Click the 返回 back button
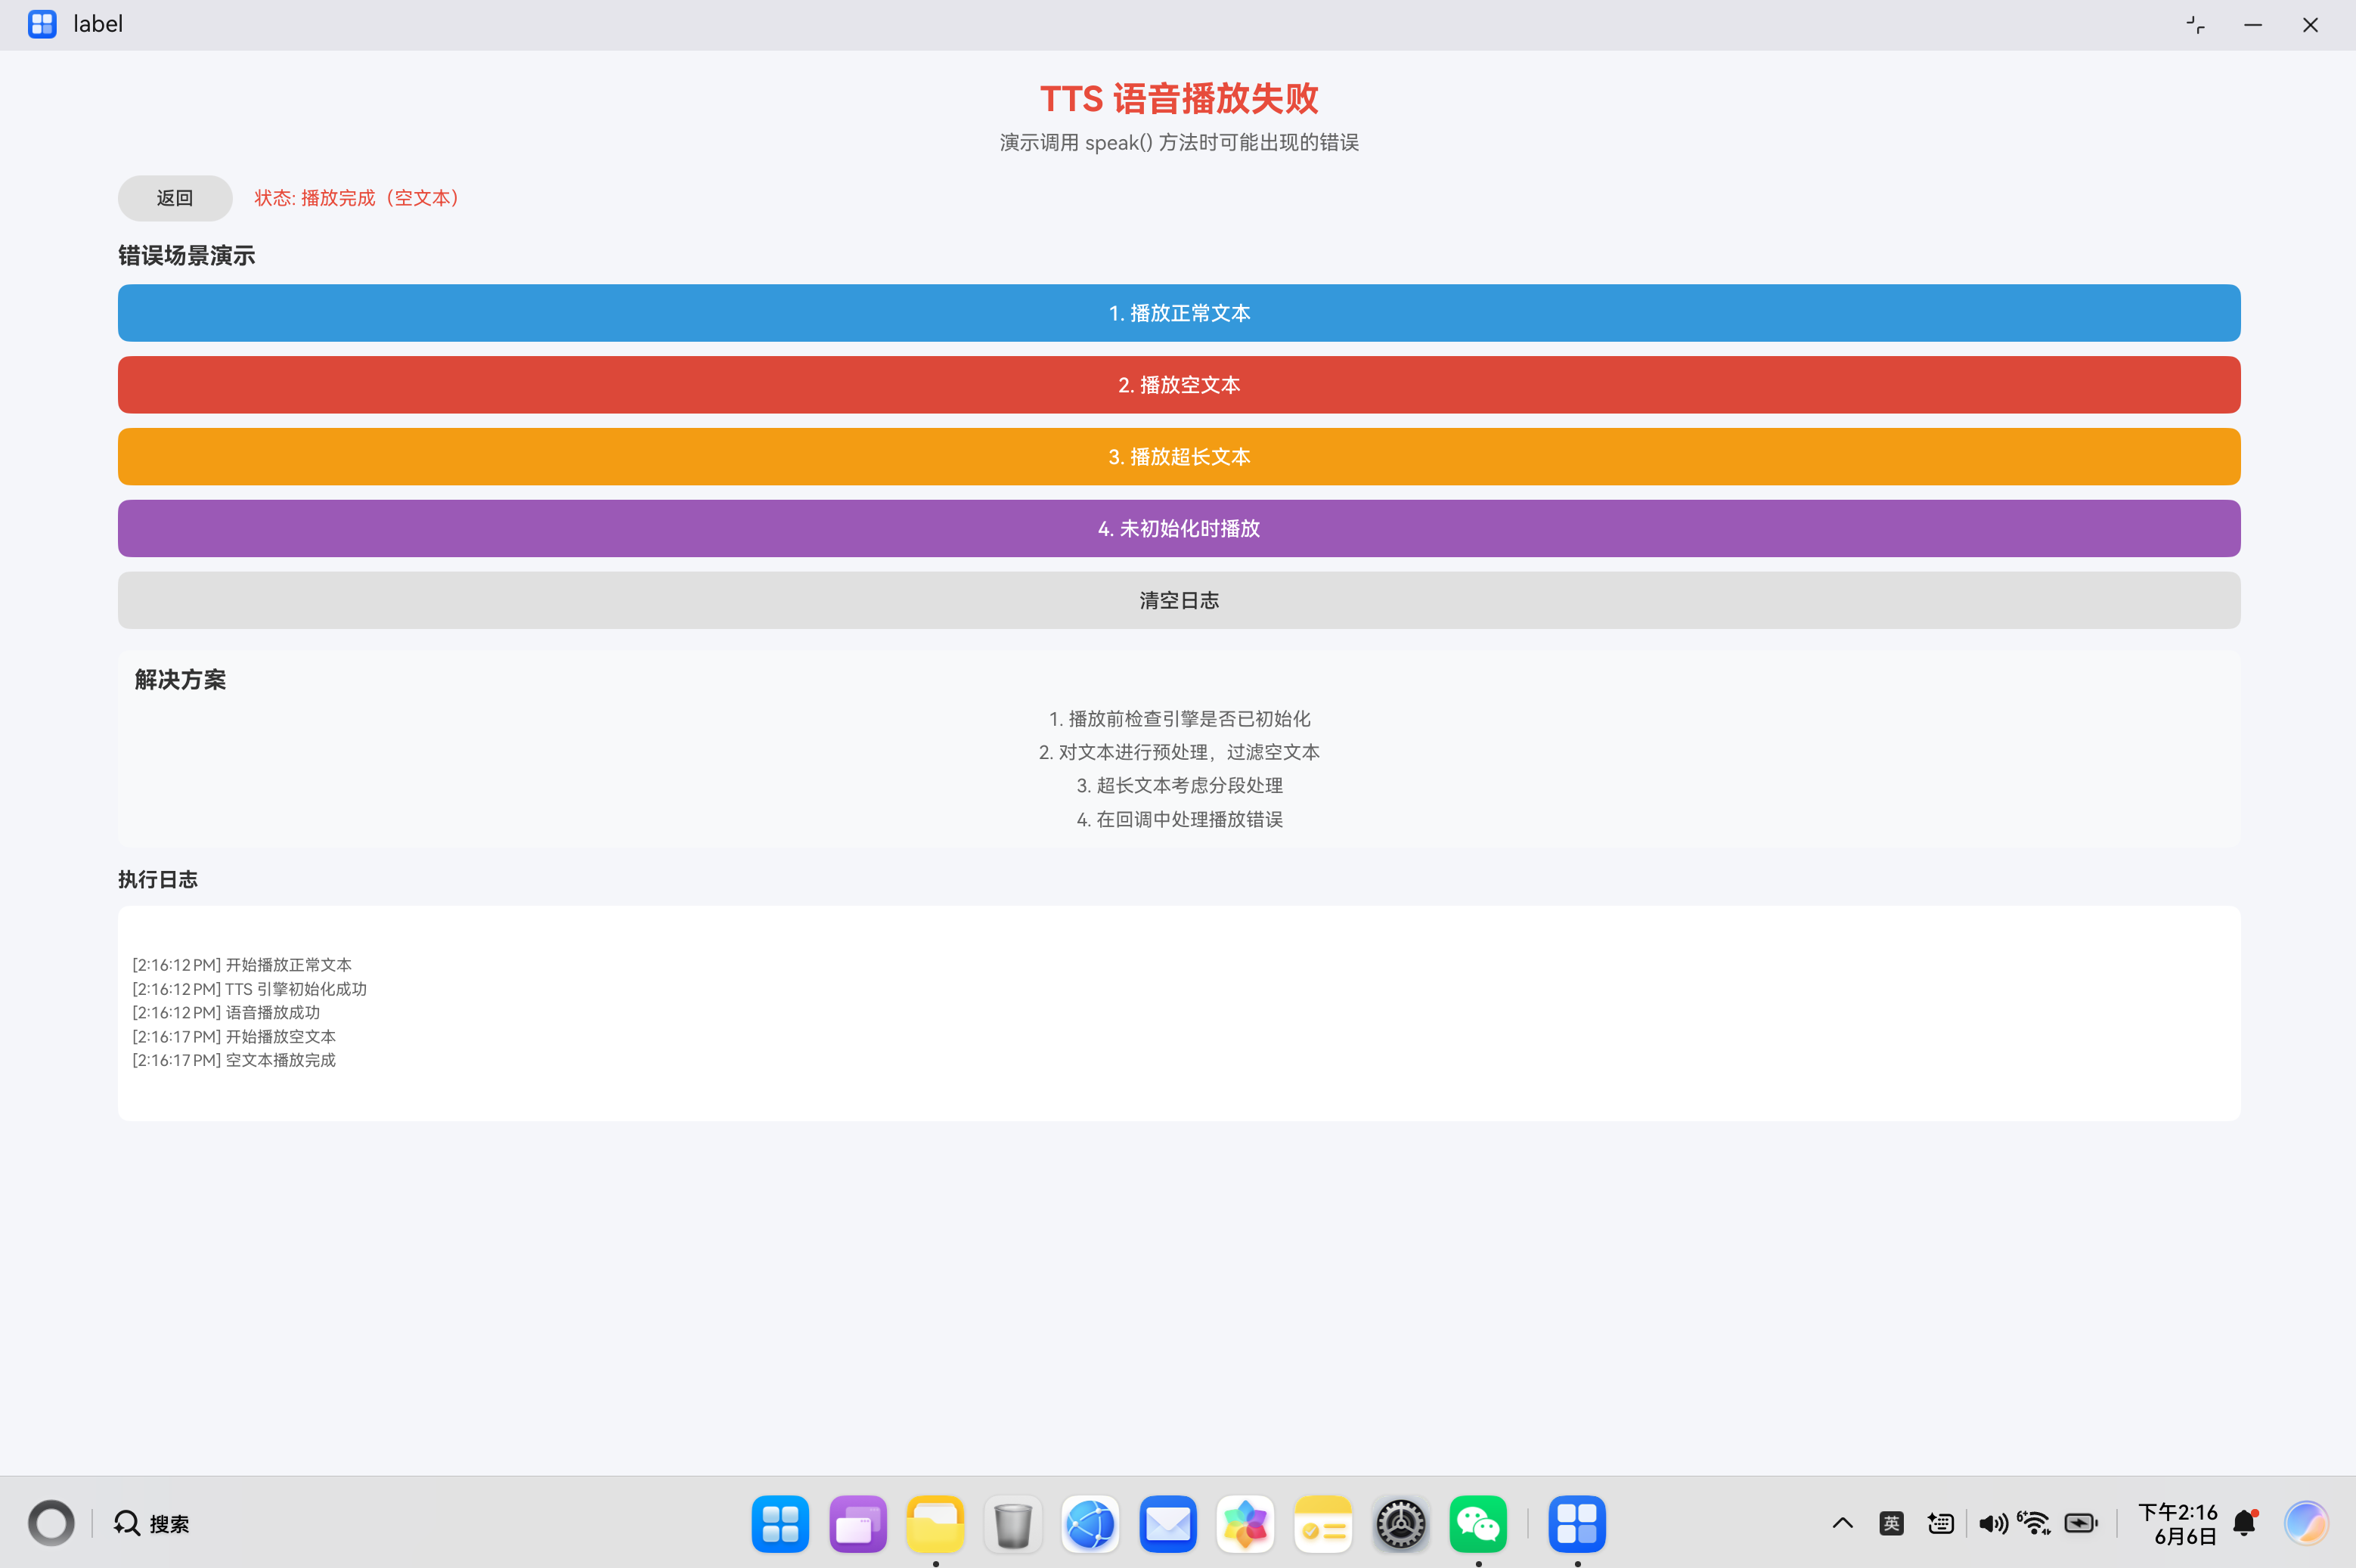The image size is (2356, 1568). (x=175, y=198)
